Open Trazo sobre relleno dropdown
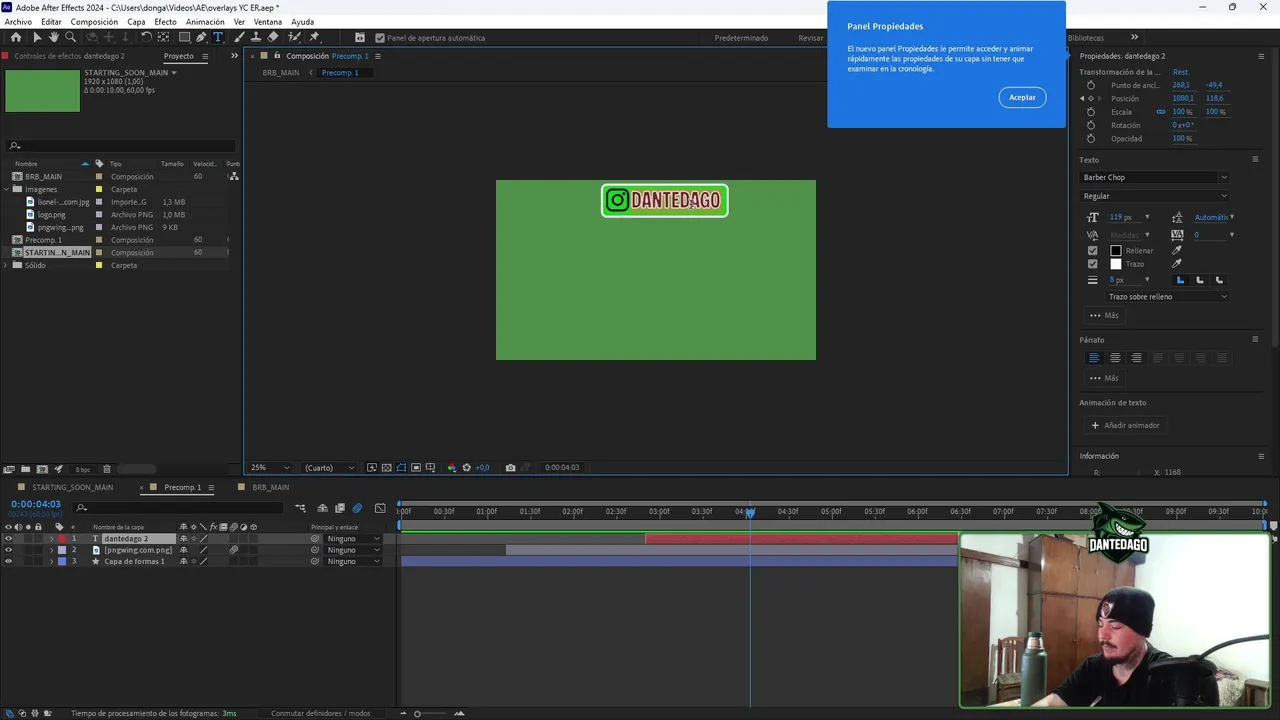This screenshot has width=1280, height=720. click(x=1167, y=297)
